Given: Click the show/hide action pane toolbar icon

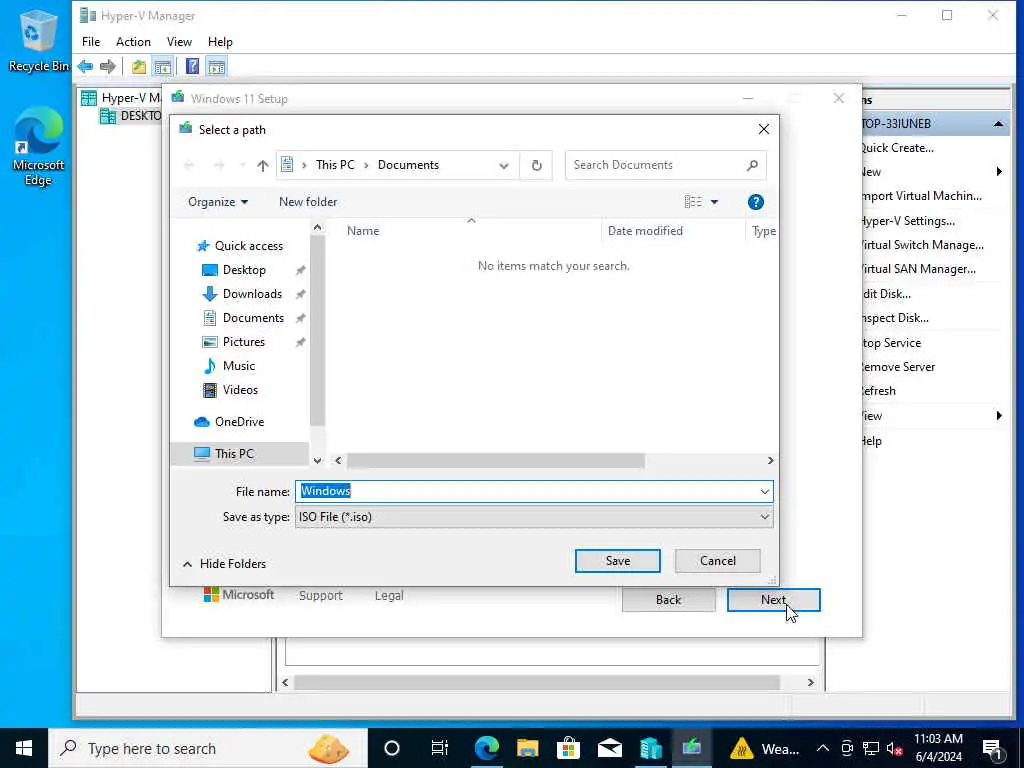Looking at the screenshot, I should 216,66.
